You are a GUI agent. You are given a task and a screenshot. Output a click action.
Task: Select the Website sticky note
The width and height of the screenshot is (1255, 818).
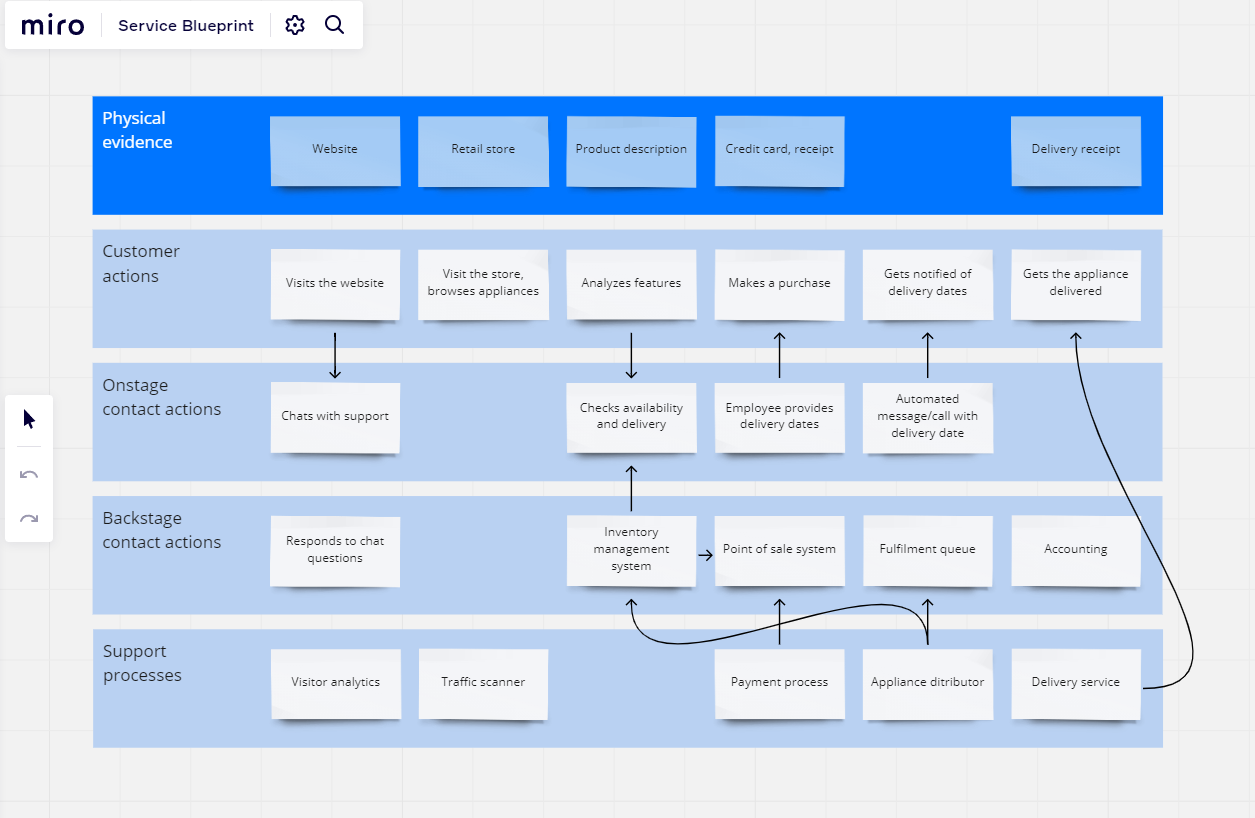click(x=335, y=150)
